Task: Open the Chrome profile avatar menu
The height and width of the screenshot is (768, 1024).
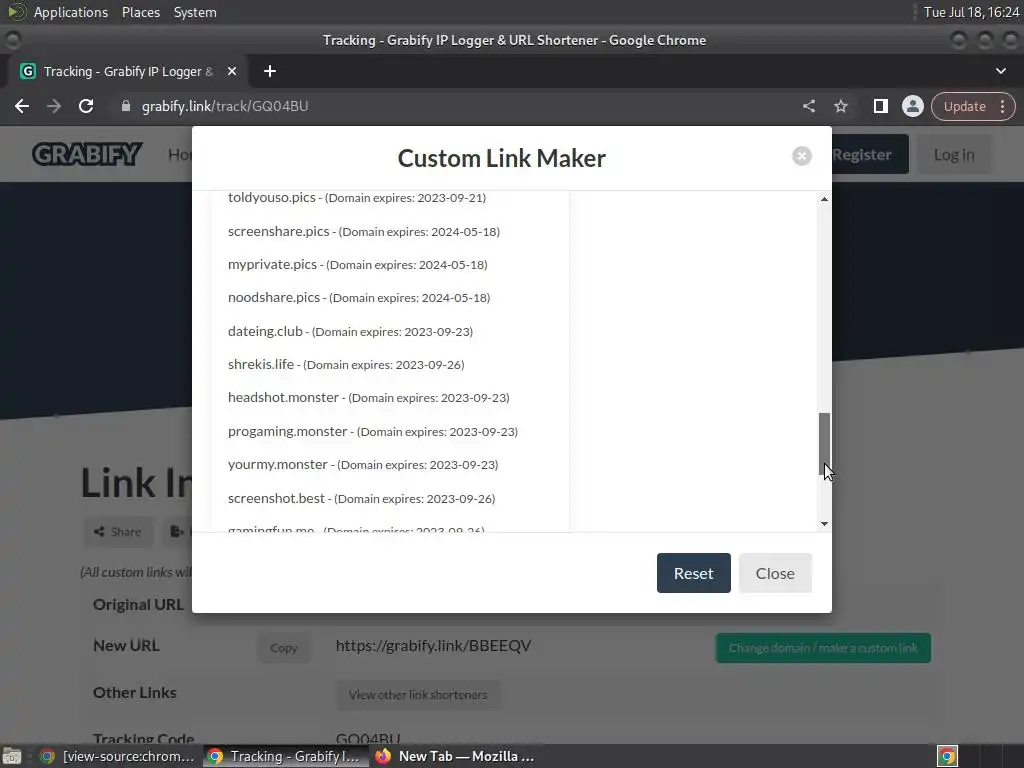Action: [912, 106]
